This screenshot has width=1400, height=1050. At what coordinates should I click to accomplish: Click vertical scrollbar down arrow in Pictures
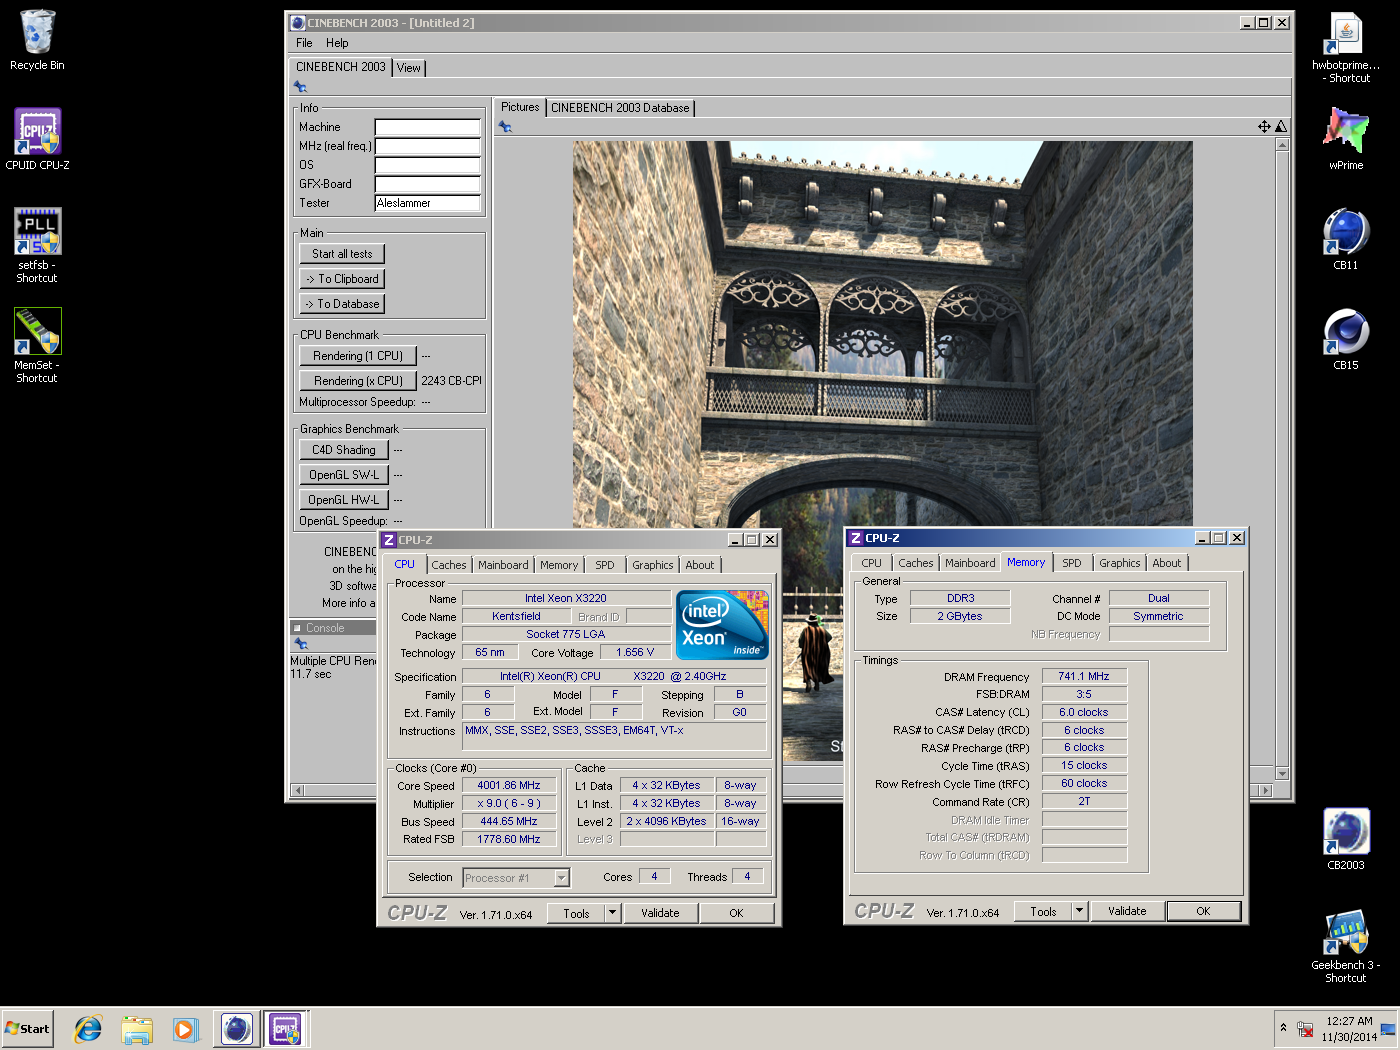[1282, 773]
